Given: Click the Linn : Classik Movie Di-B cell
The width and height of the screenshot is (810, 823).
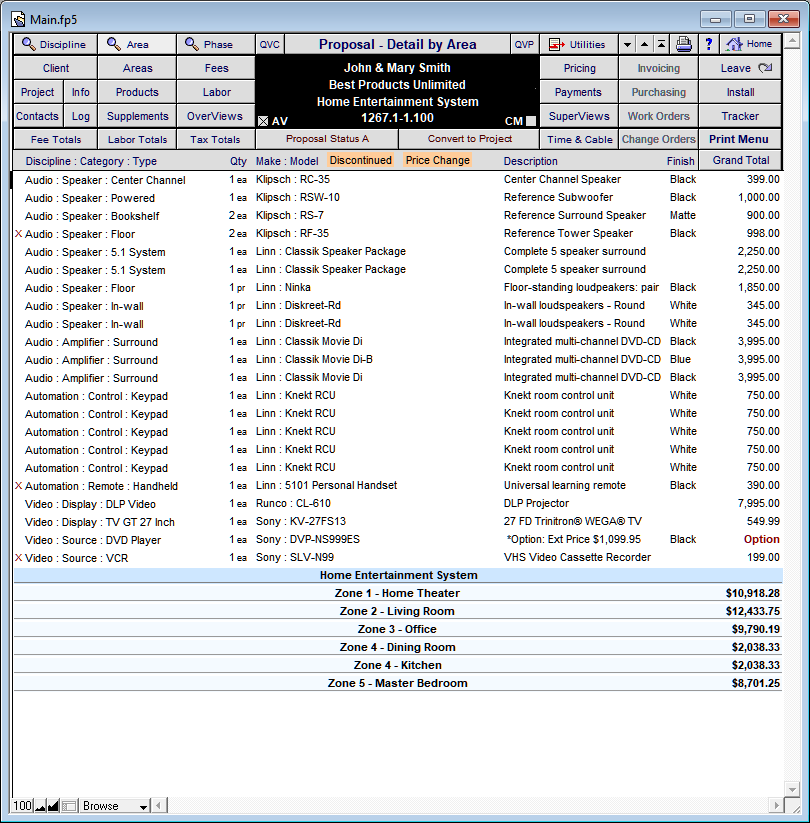Looking at the screenshot, I should [314, 360].
